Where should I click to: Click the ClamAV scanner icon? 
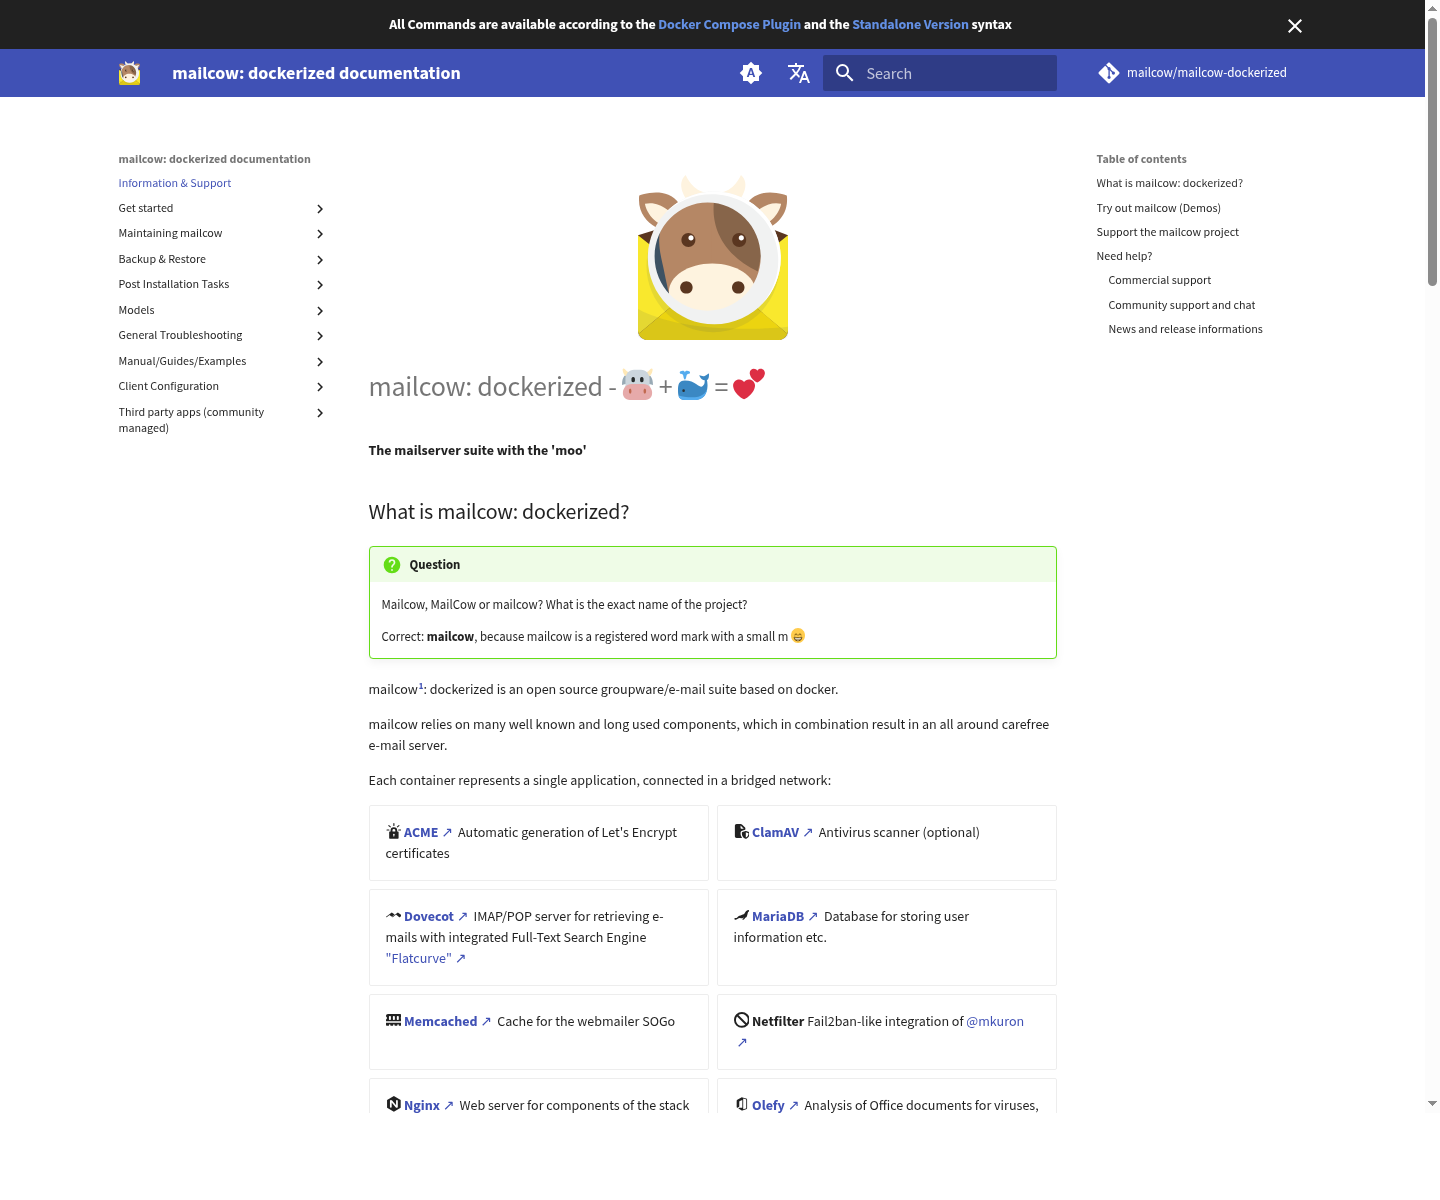(x=741, y=831)
